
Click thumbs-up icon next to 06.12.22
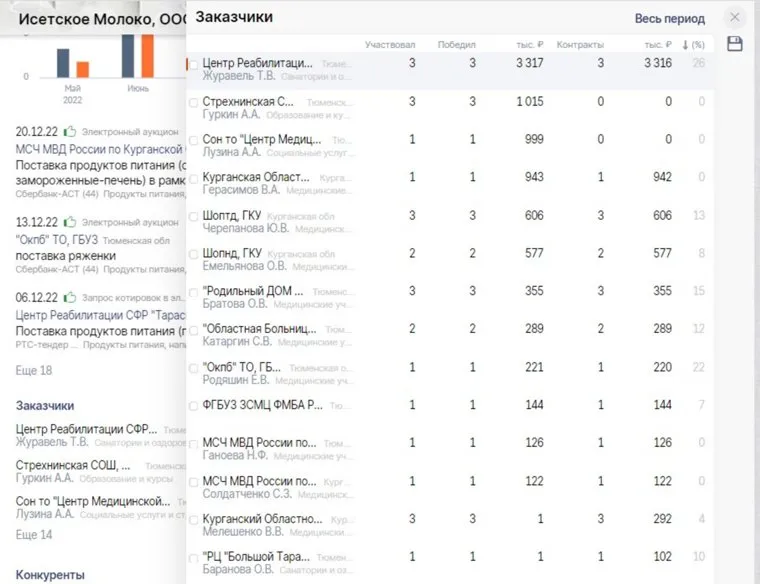[x=70, y=297]
